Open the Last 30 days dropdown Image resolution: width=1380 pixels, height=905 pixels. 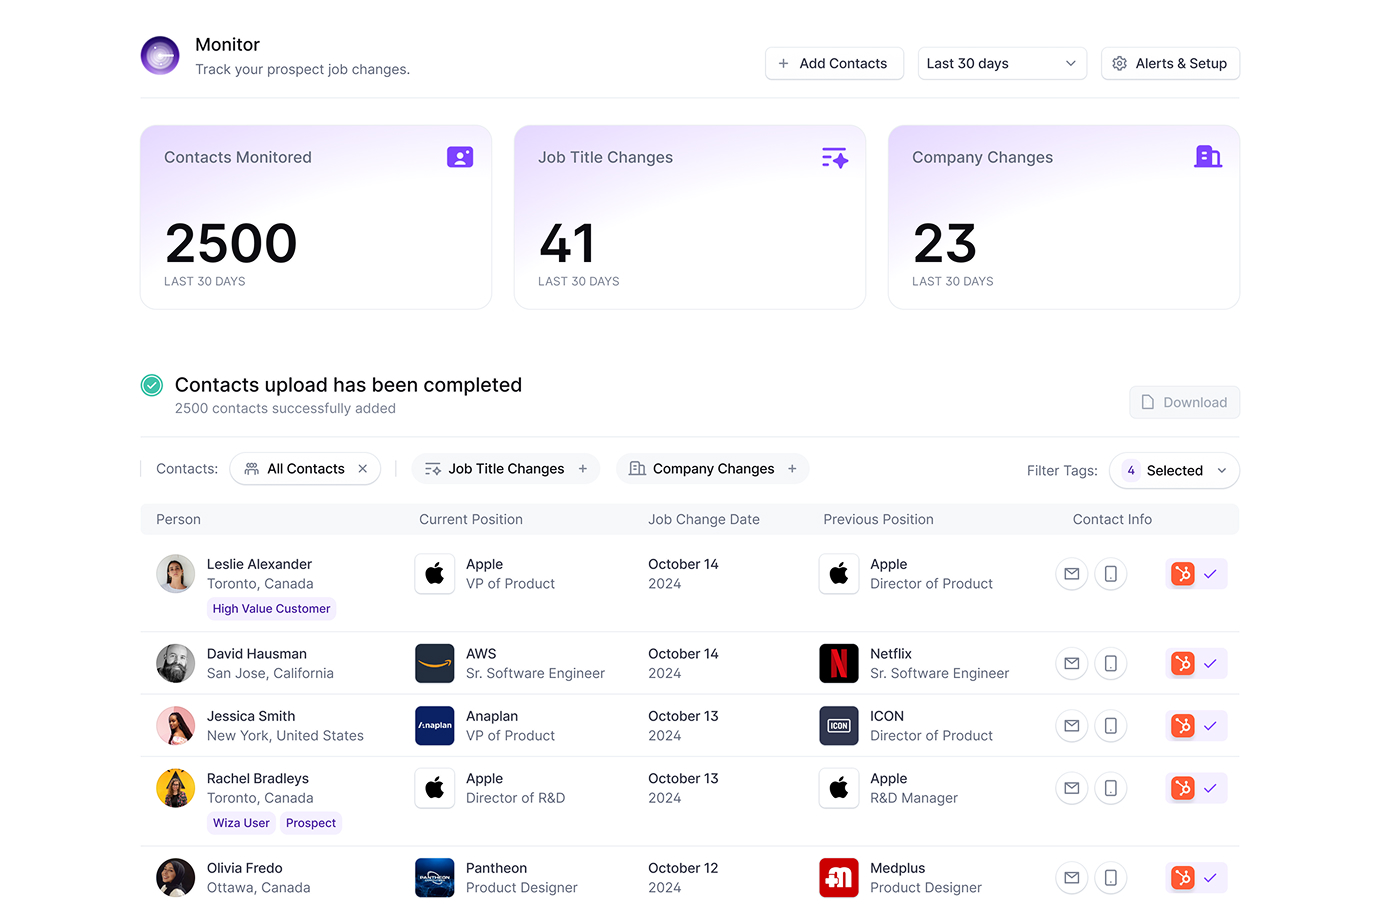[x=1002, y=63]
